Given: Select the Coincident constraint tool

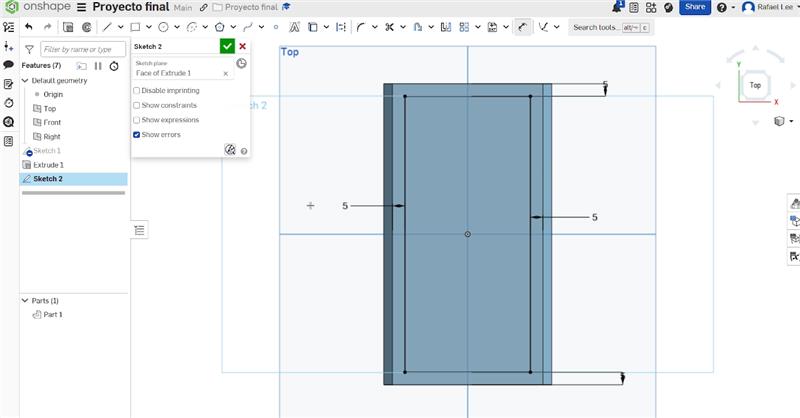Looking at the screenshot, I should coord(543,27).
